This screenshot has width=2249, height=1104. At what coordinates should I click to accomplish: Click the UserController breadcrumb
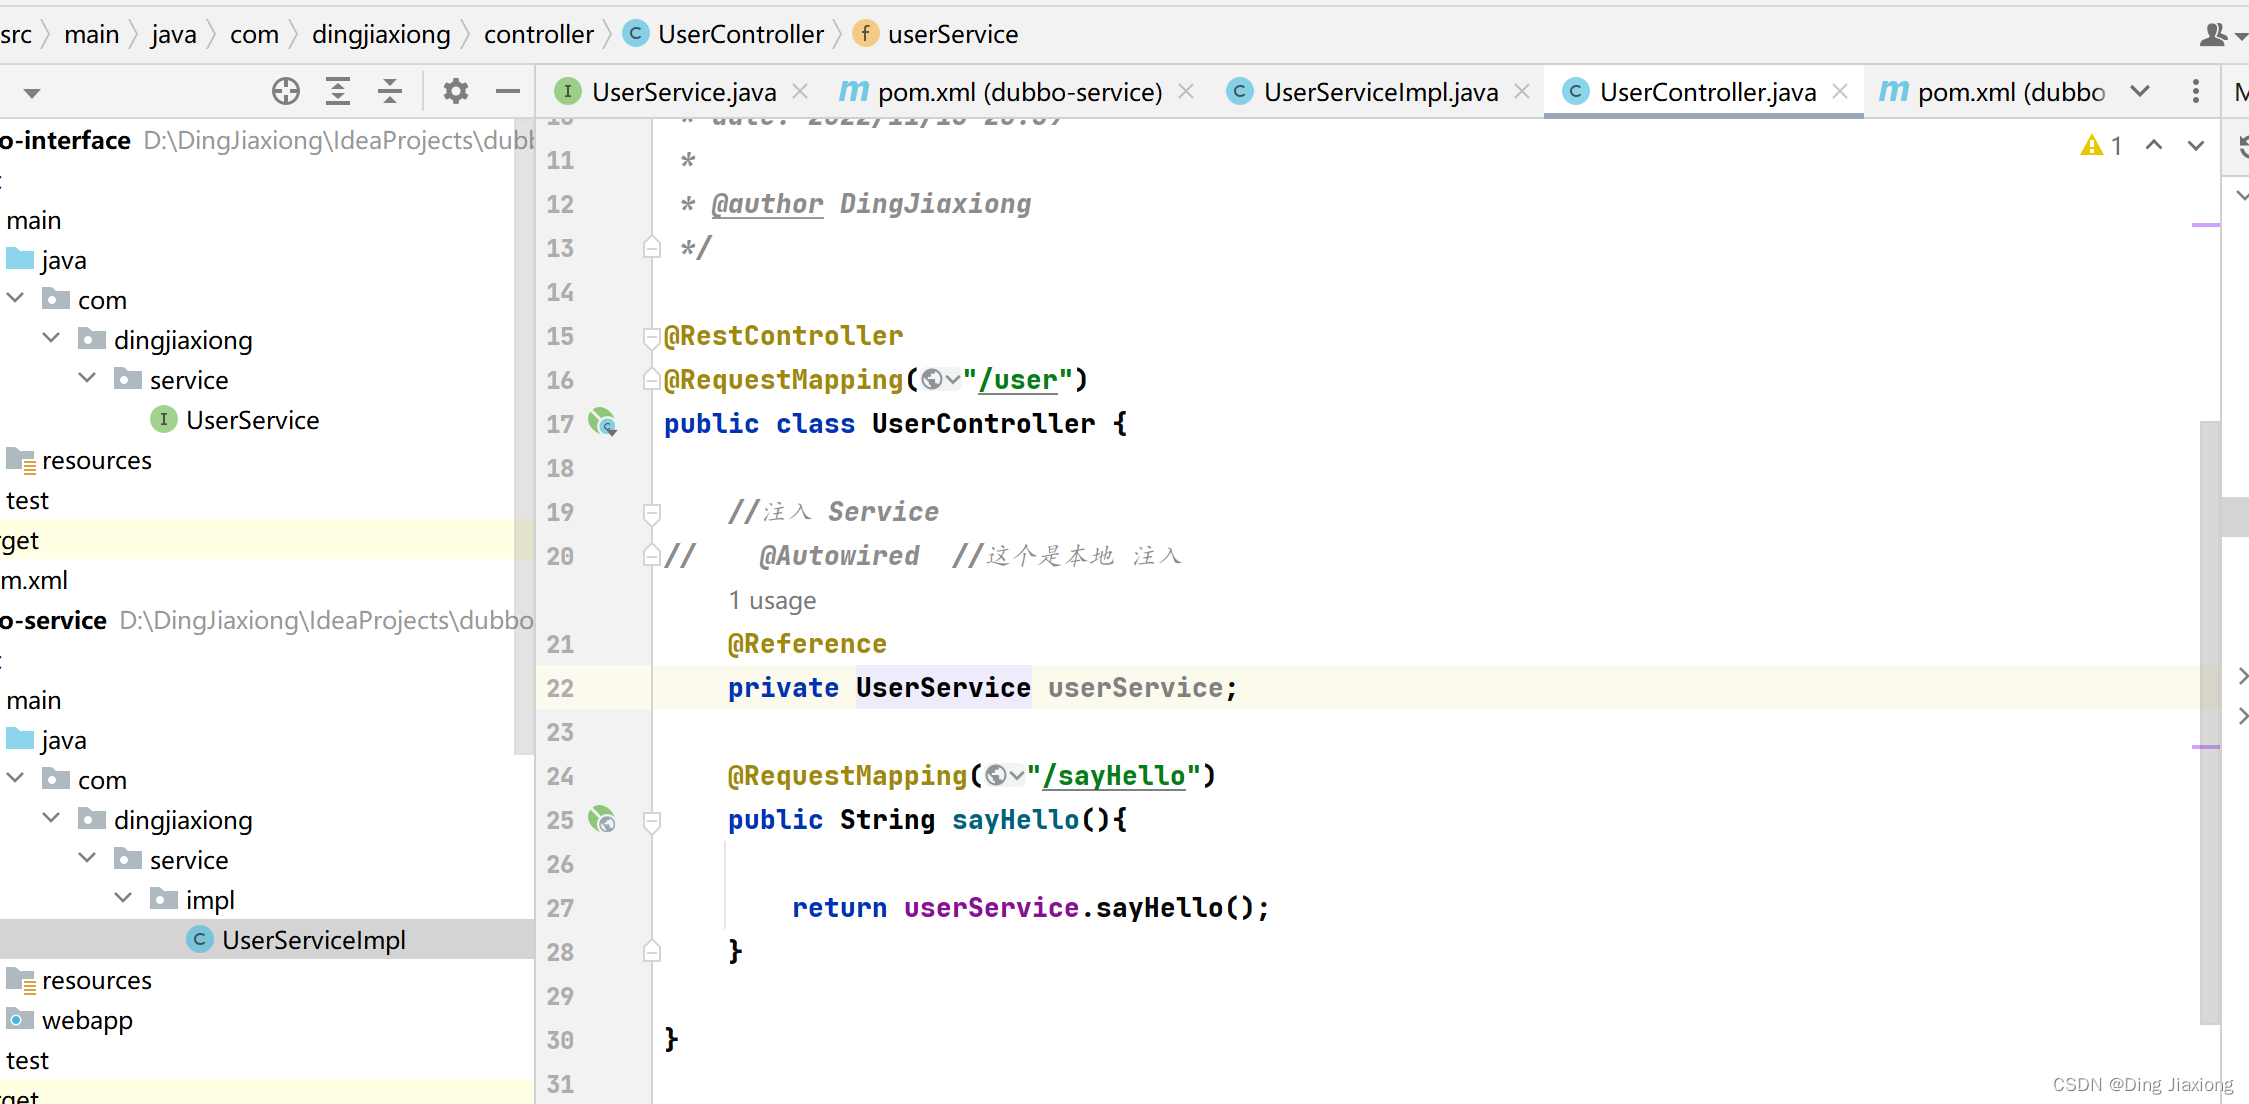point(724,35)
